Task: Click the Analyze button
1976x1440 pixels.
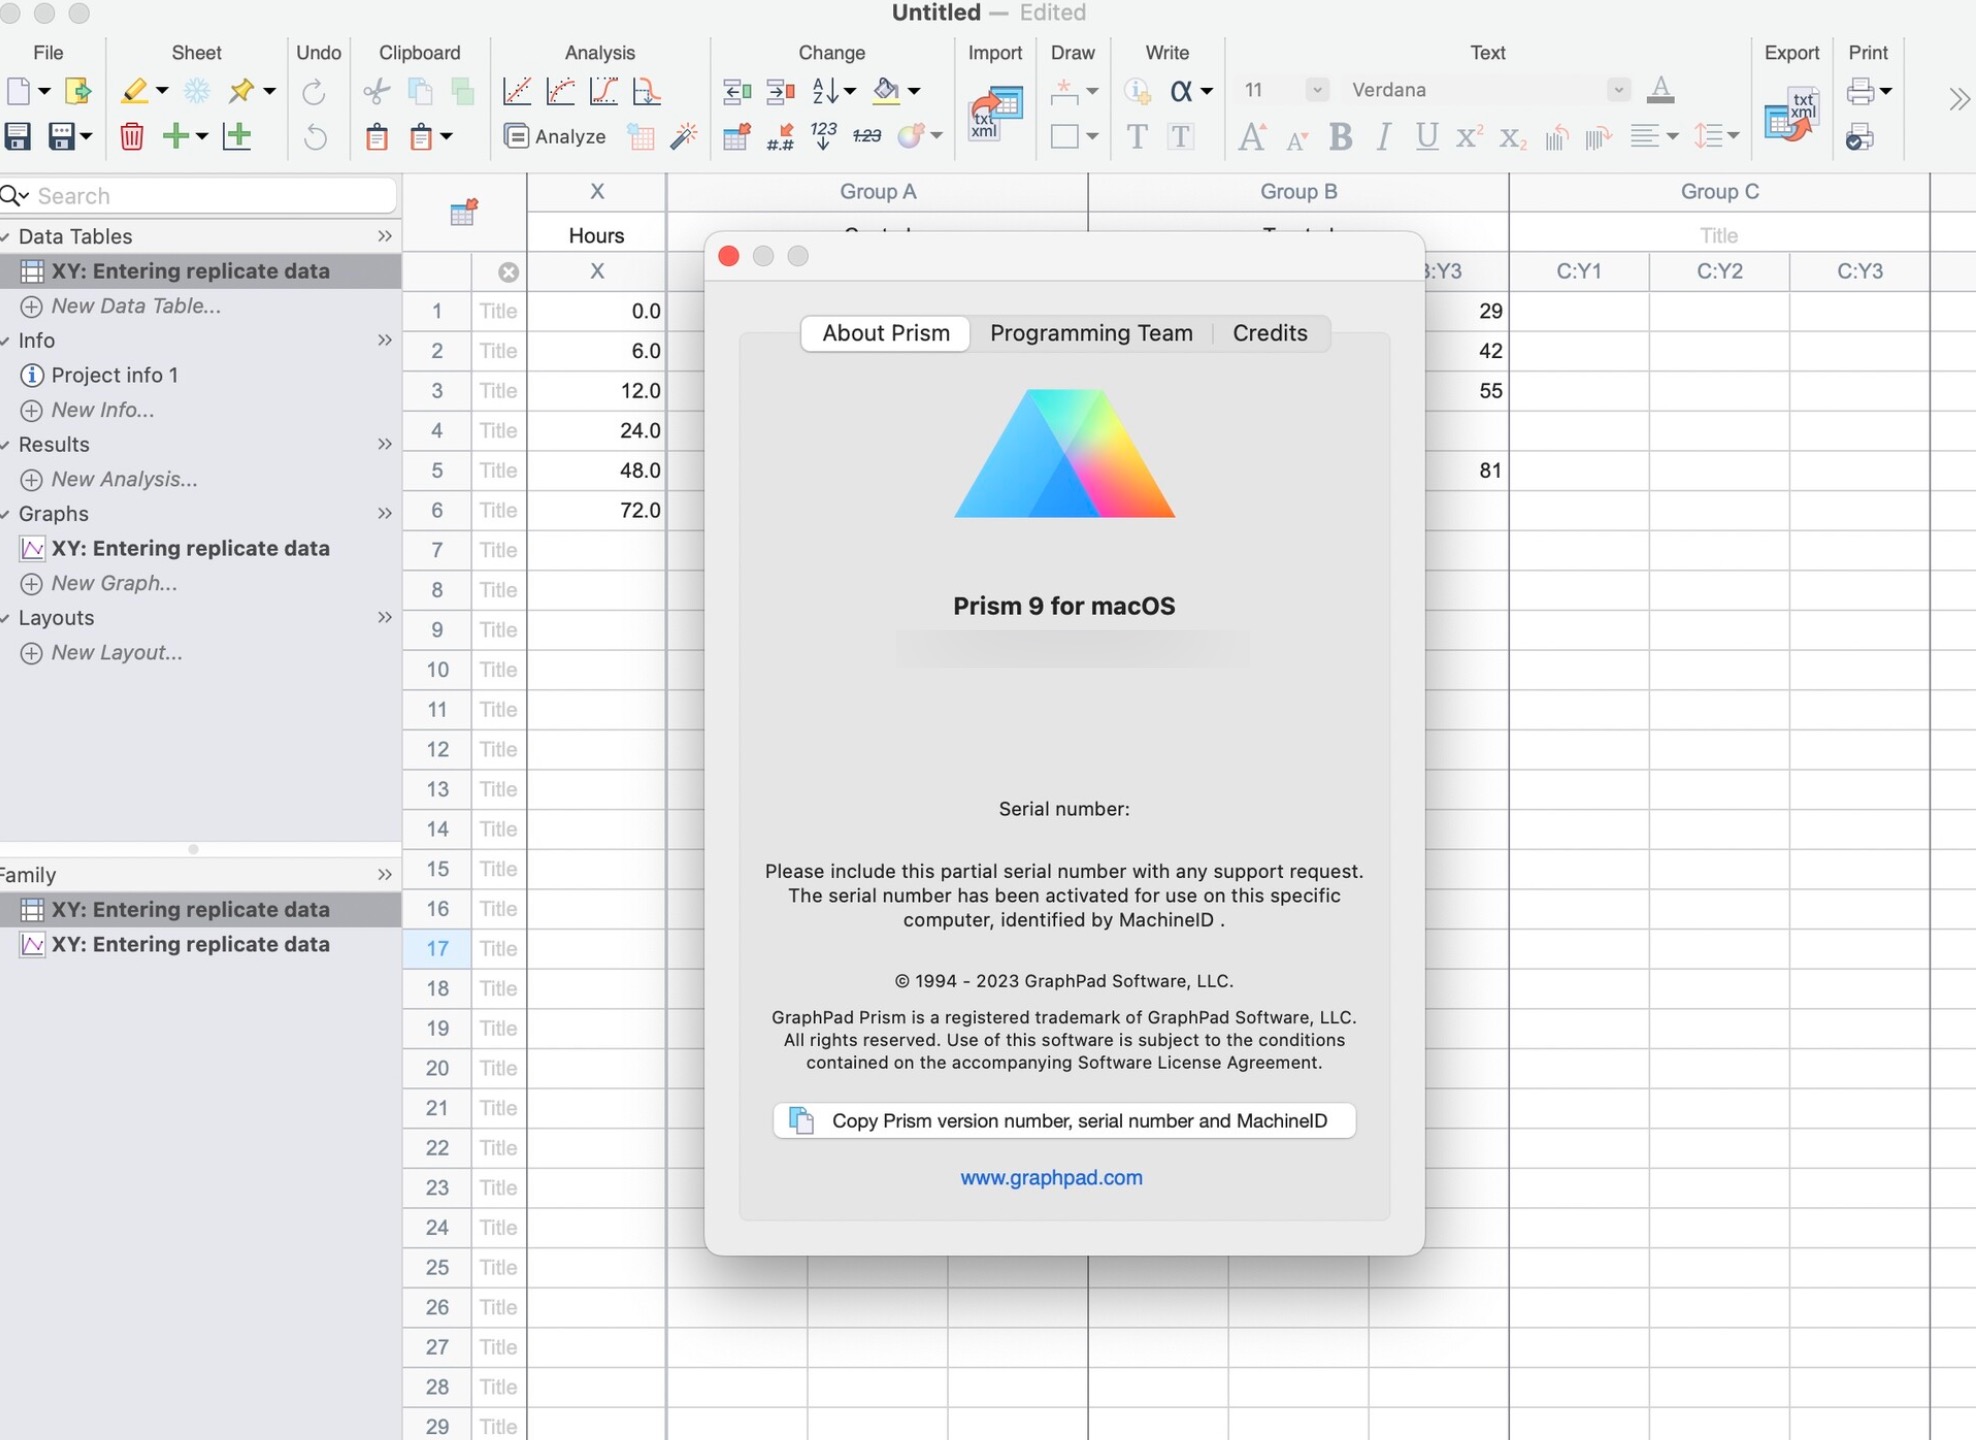Action: tap(555, 136)
